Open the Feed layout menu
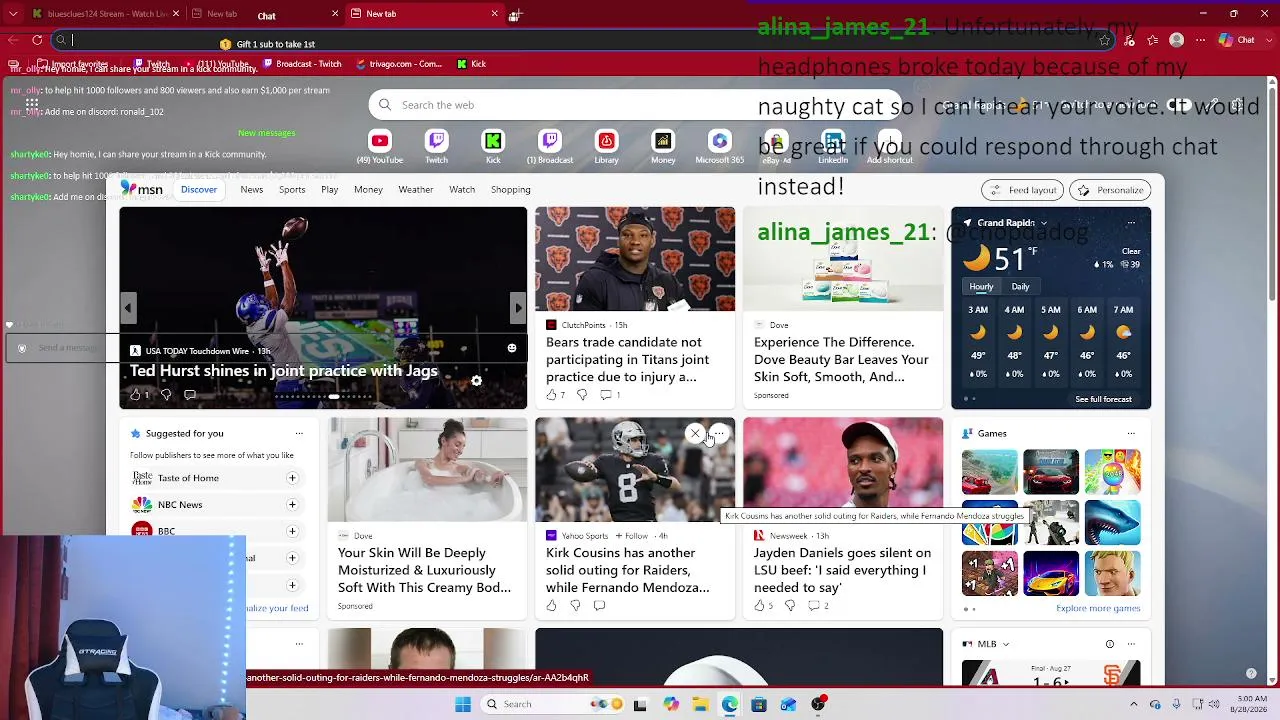1280x720 pixels. [x=1022, y=190]
